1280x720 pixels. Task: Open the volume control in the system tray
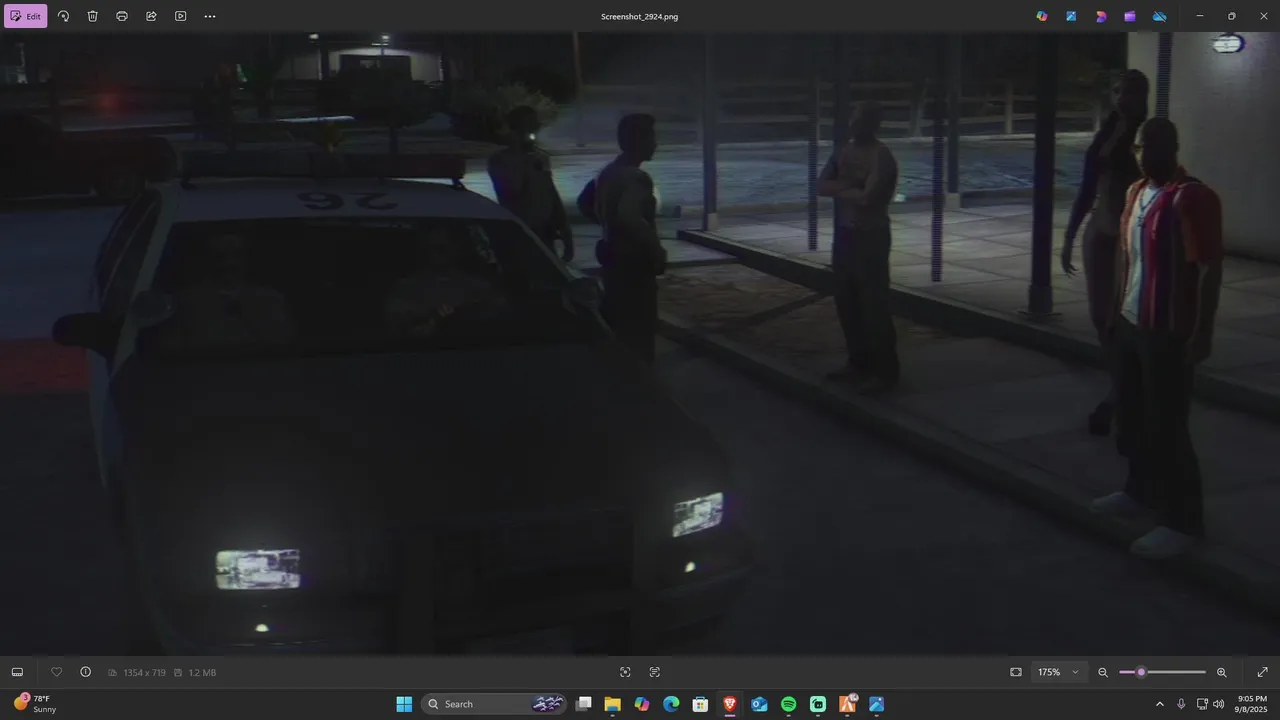(x=1219, y=704)
